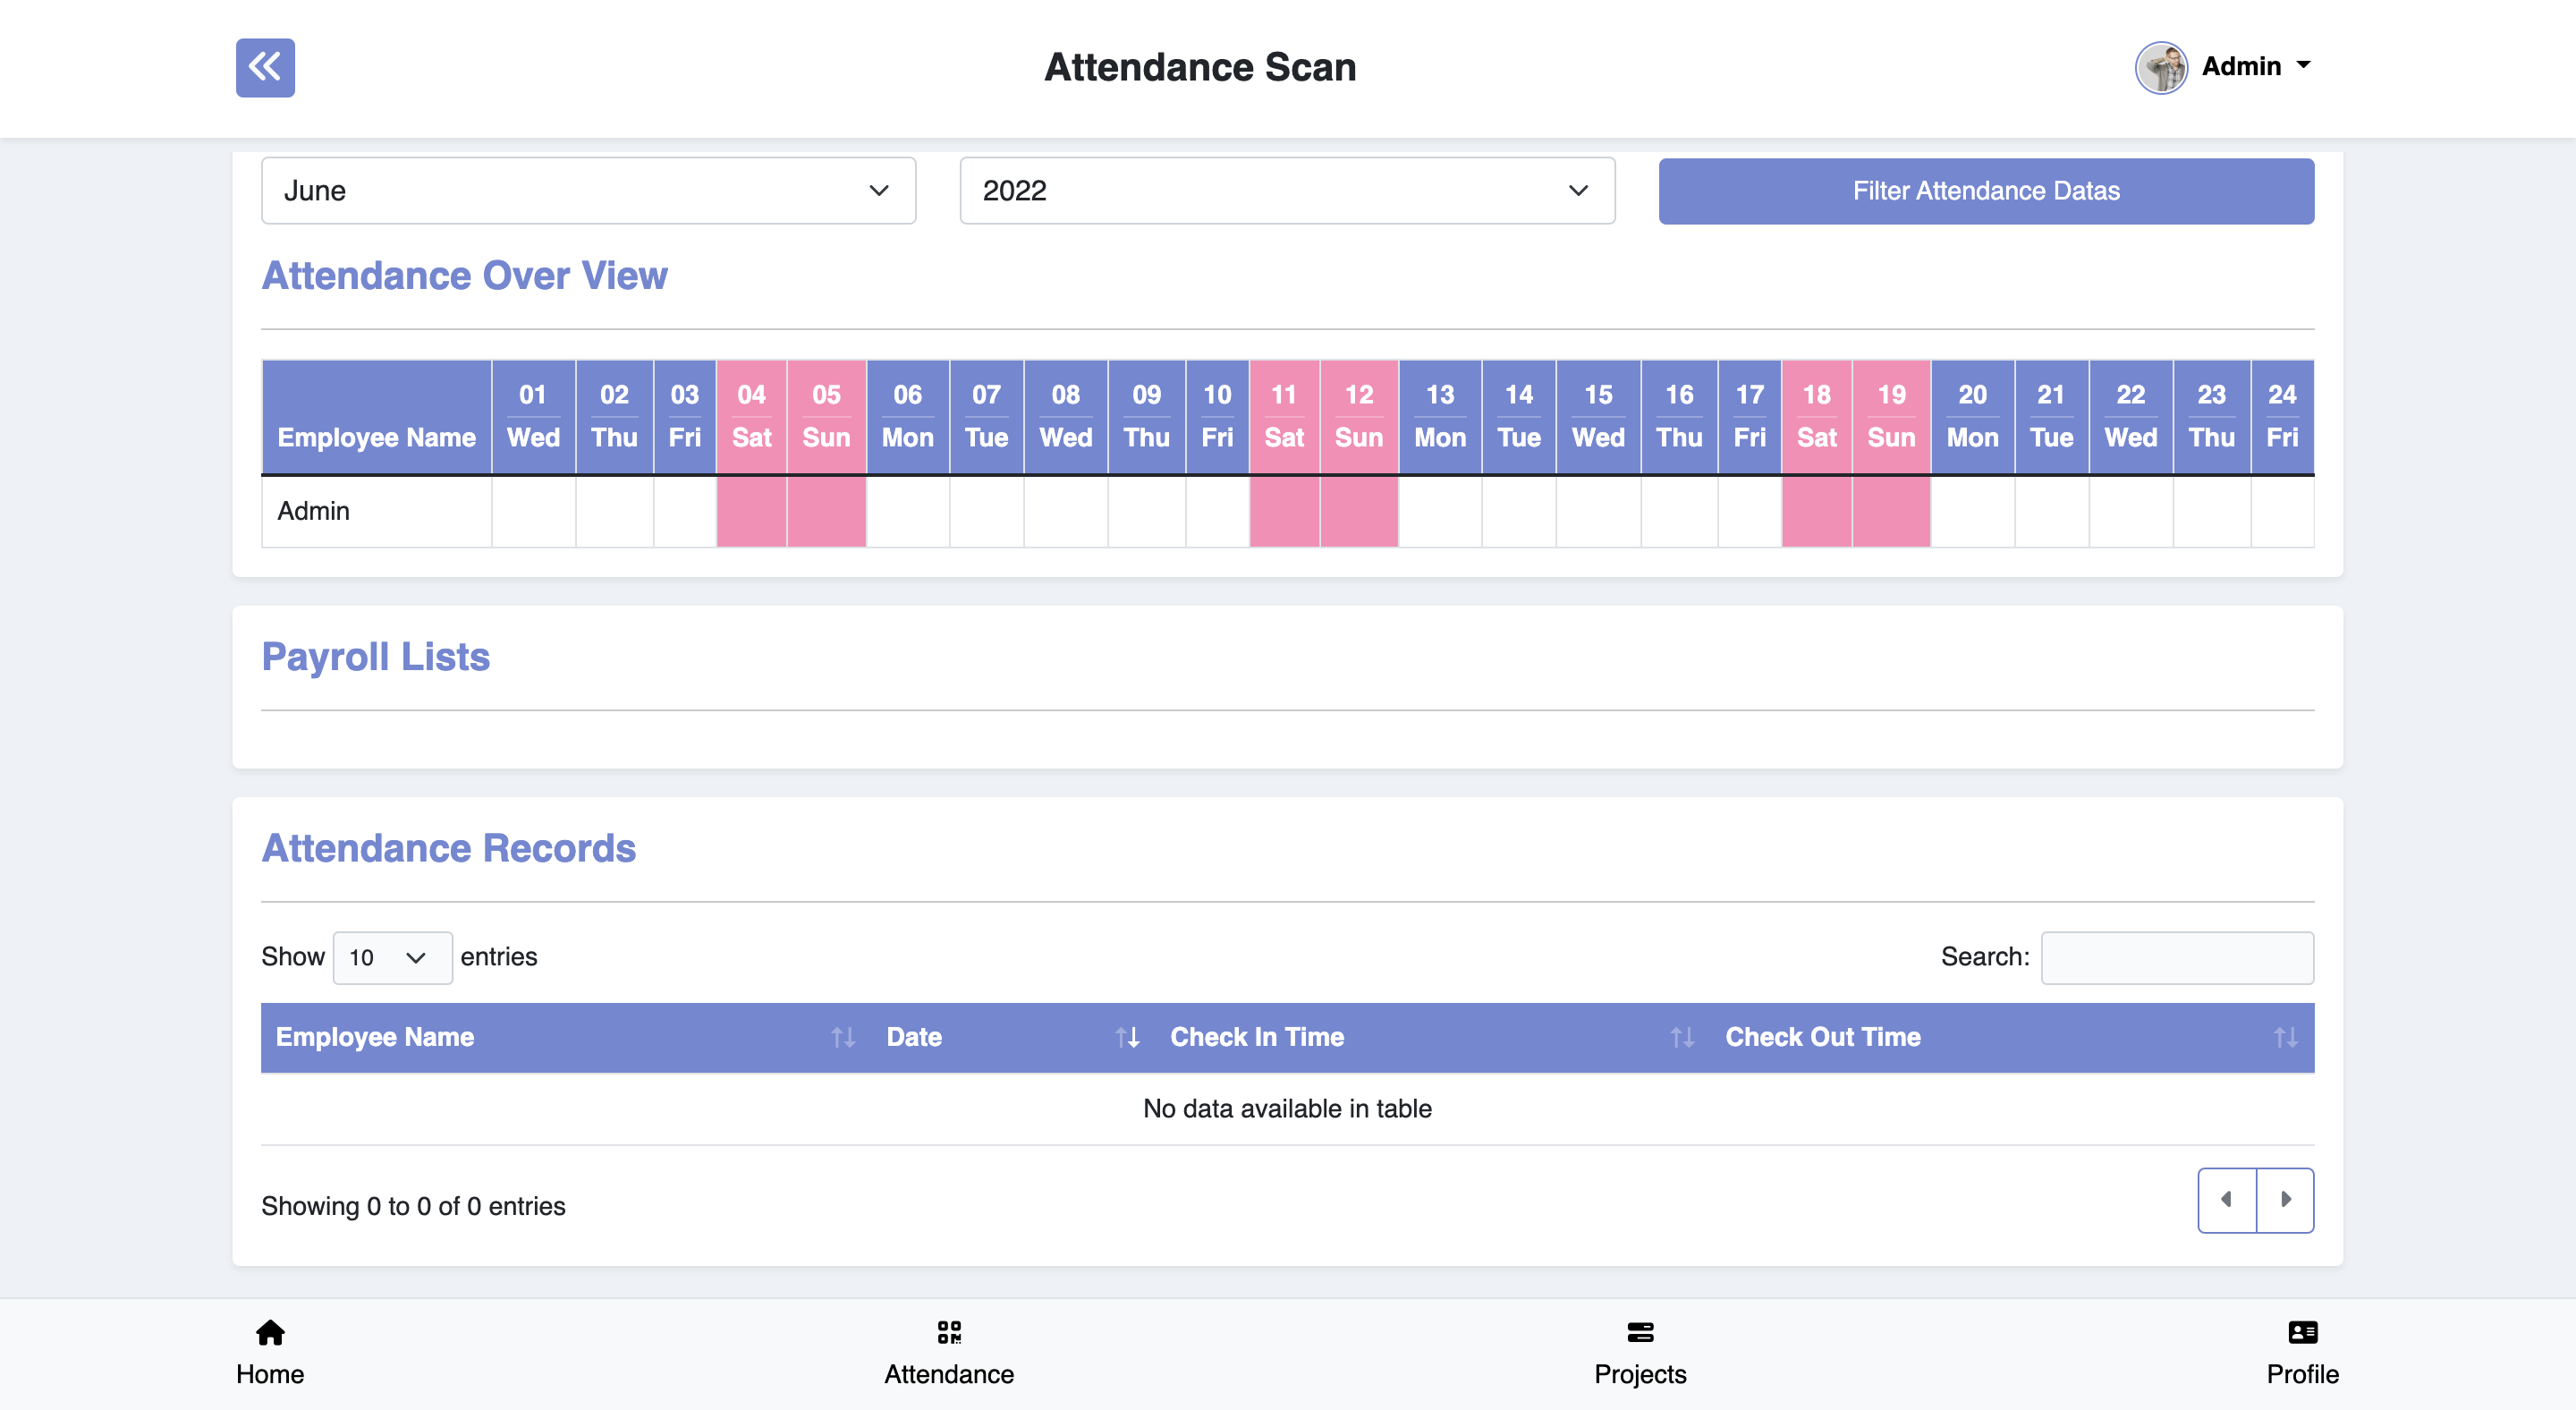Click the Filter Attendance Datas button
The height and width of the screenshot is (1410, 2576).
tap(1986, 190)
